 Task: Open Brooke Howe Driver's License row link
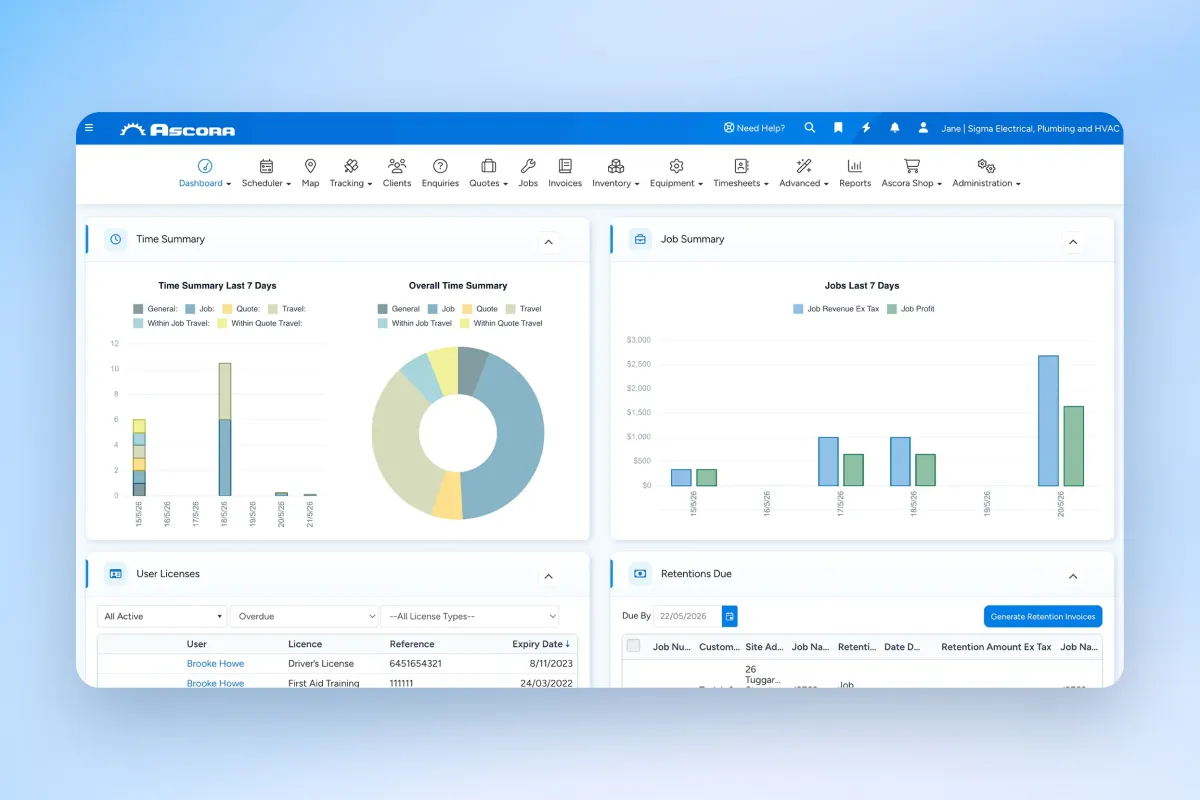(215, 663)
